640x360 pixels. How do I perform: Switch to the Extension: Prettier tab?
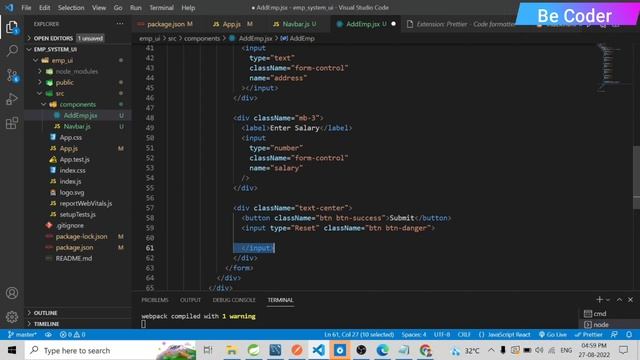[460, 24]
